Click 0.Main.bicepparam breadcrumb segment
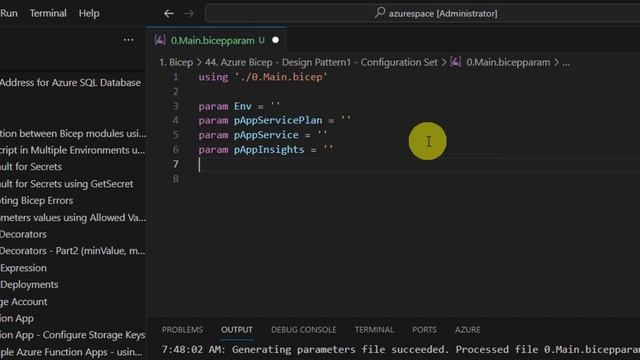 pos(508,62)
